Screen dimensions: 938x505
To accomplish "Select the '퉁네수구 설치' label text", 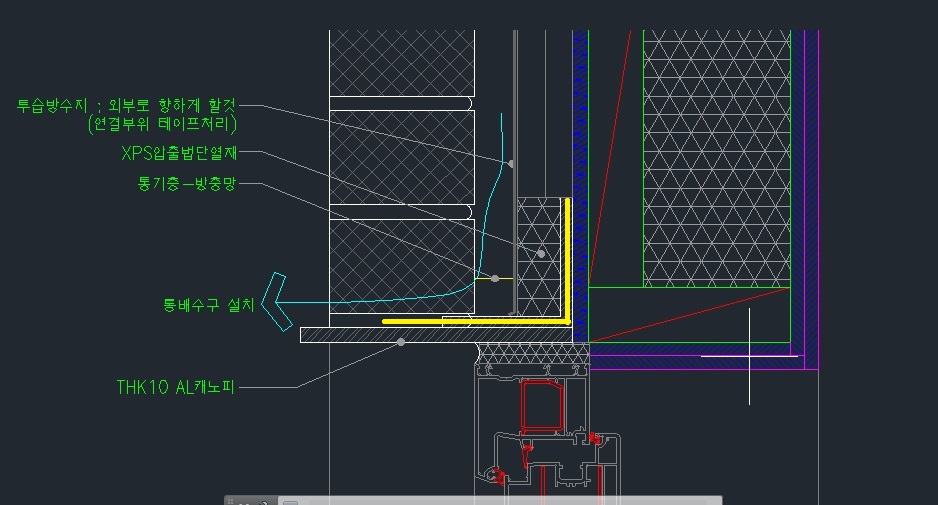I will tap(208, 304).
